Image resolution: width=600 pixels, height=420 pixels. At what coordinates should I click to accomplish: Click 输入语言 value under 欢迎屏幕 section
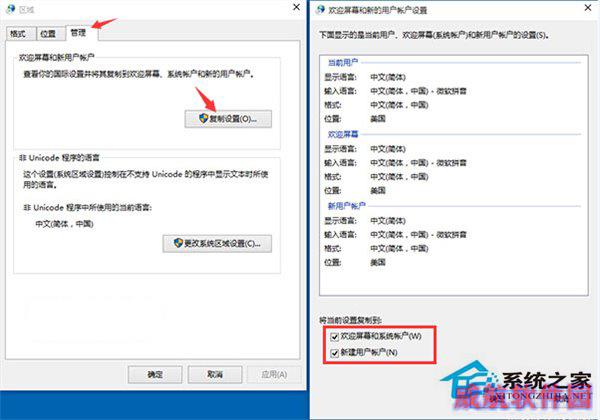tap(418, 163)
